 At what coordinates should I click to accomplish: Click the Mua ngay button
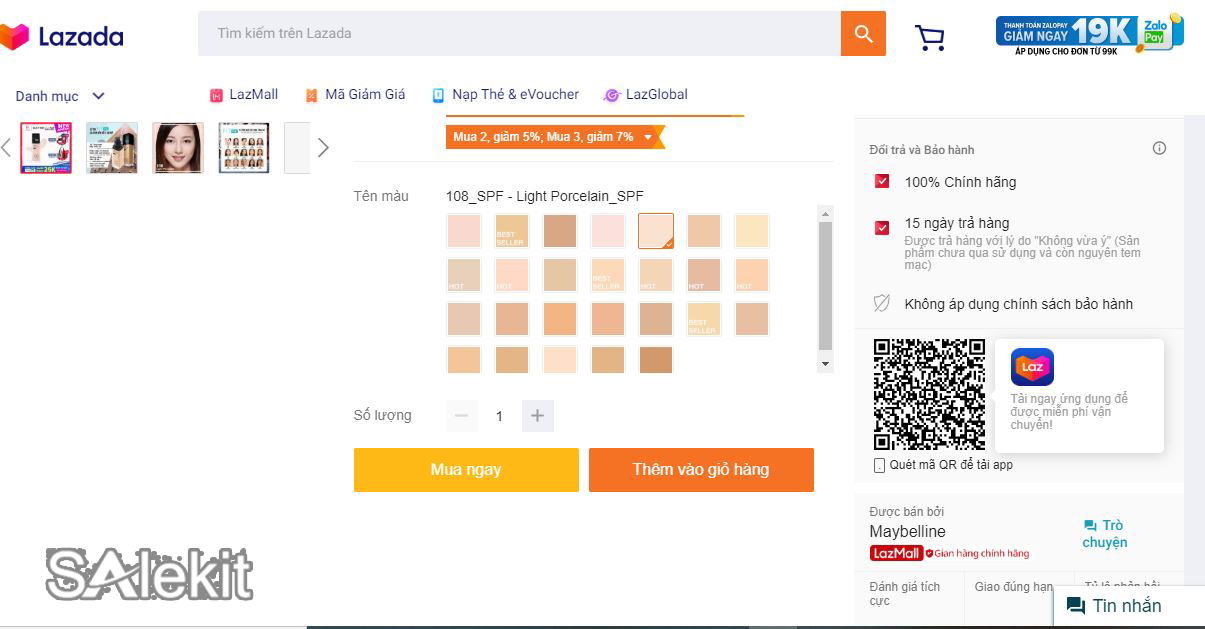click(466, 469)
